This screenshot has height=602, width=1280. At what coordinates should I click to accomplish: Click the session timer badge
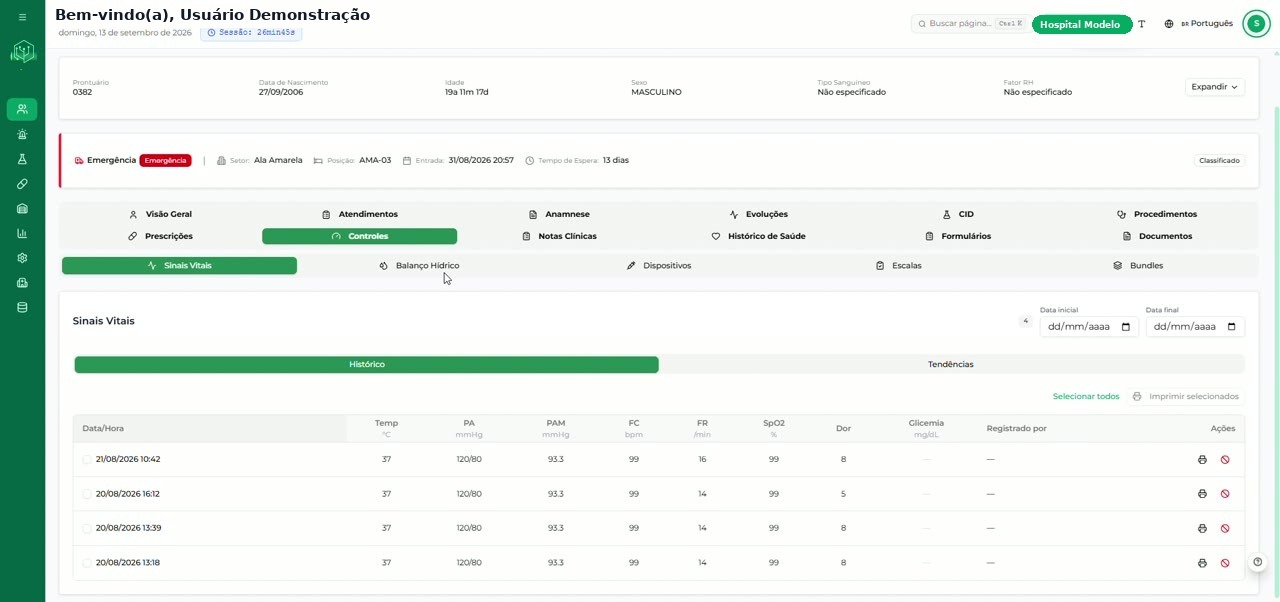pos(251,32)
